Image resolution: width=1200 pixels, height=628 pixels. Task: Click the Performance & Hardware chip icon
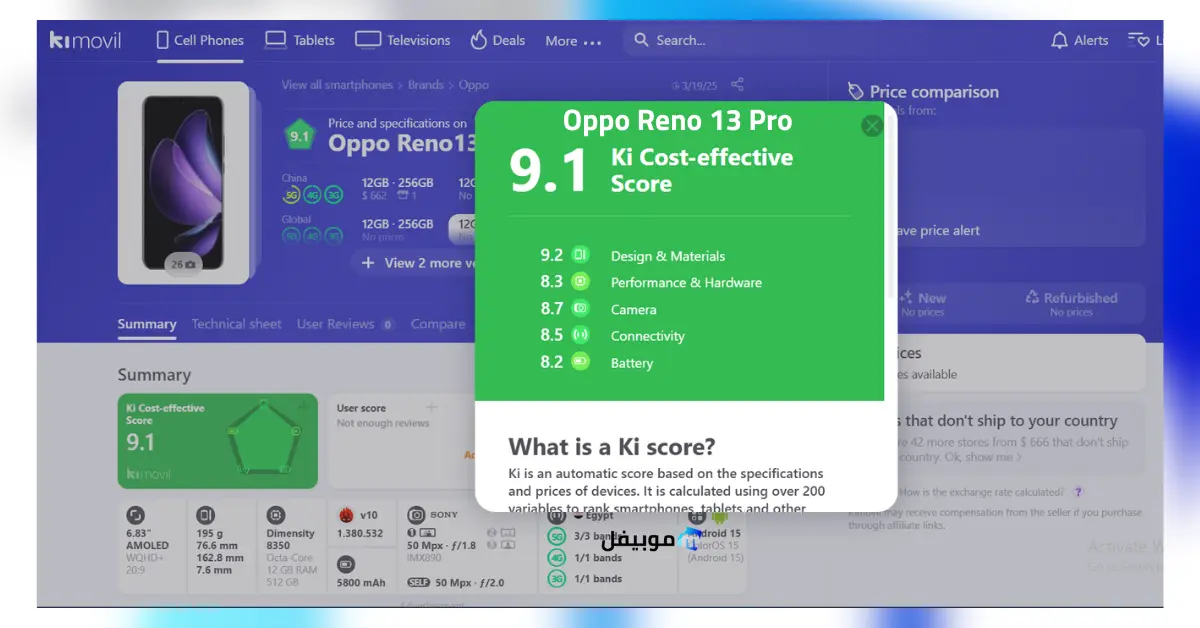coord(580,282)
